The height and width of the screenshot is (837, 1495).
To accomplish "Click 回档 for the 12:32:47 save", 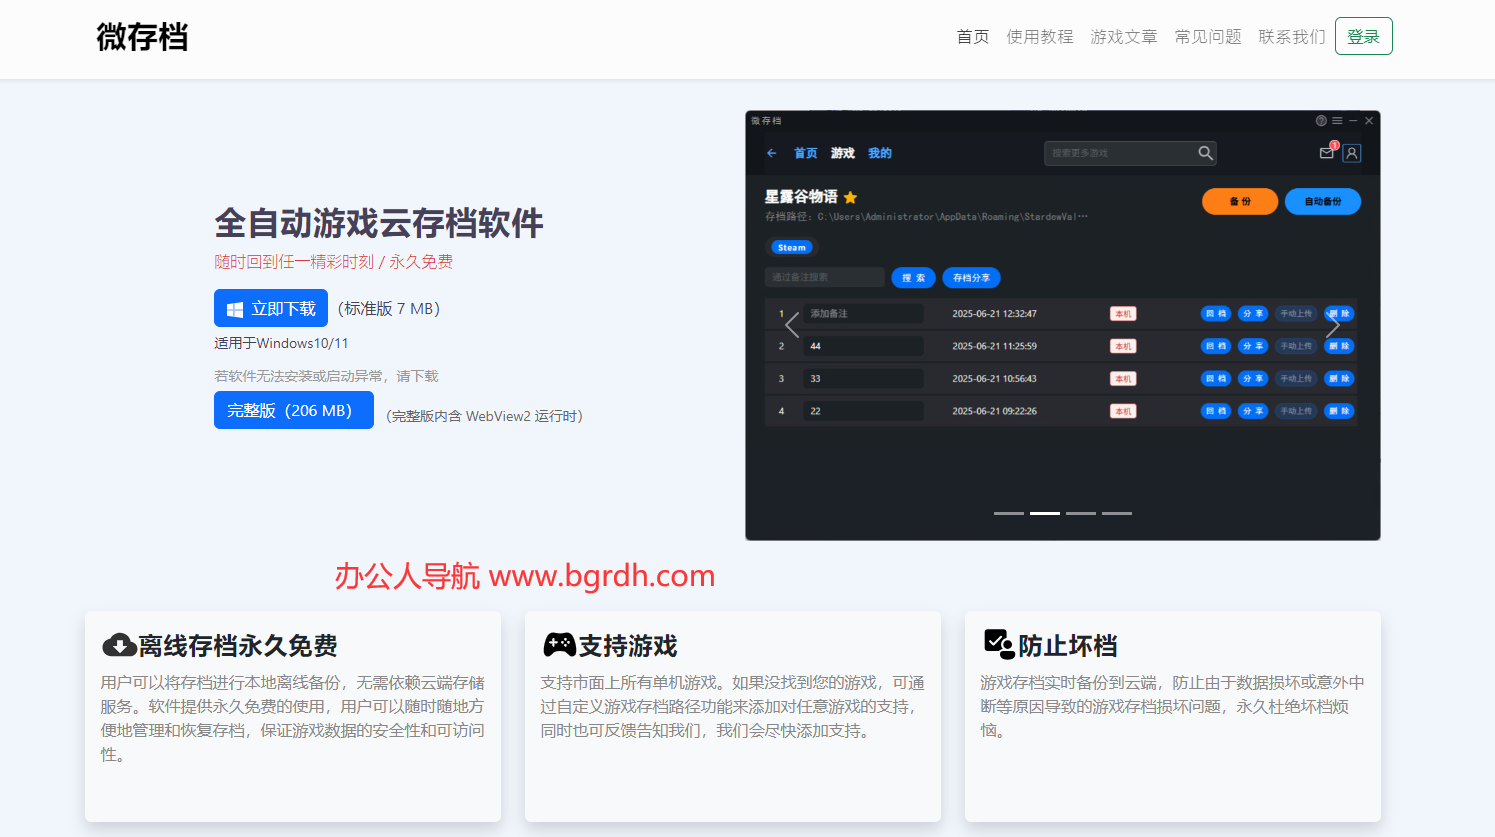I will tap(1216, 314).
